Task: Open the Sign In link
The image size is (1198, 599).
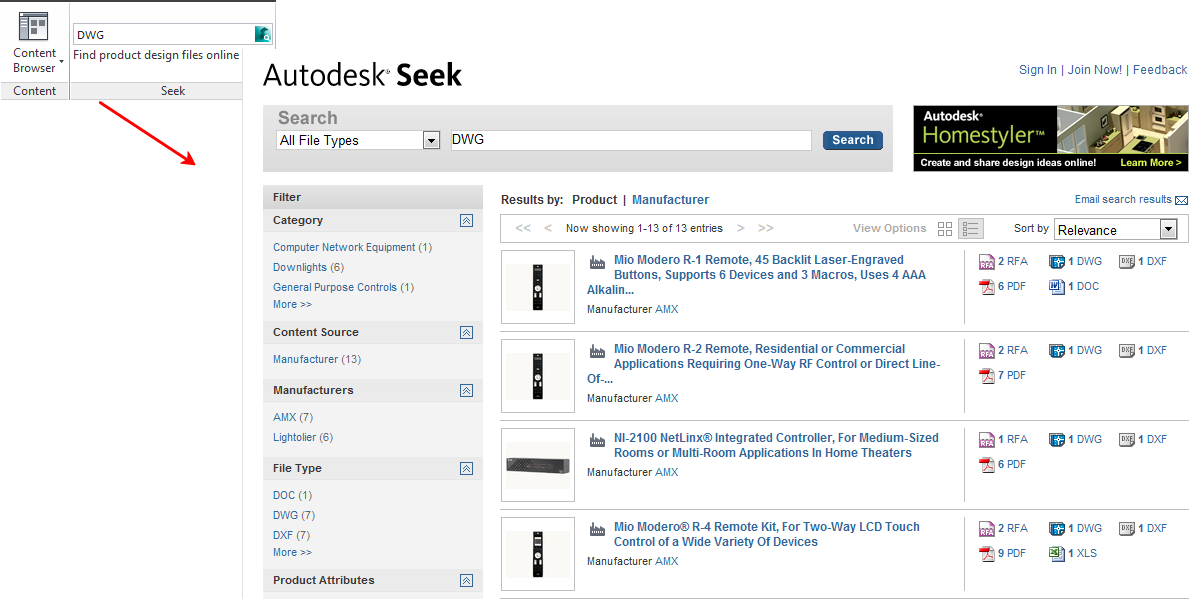Action: 1037,70
